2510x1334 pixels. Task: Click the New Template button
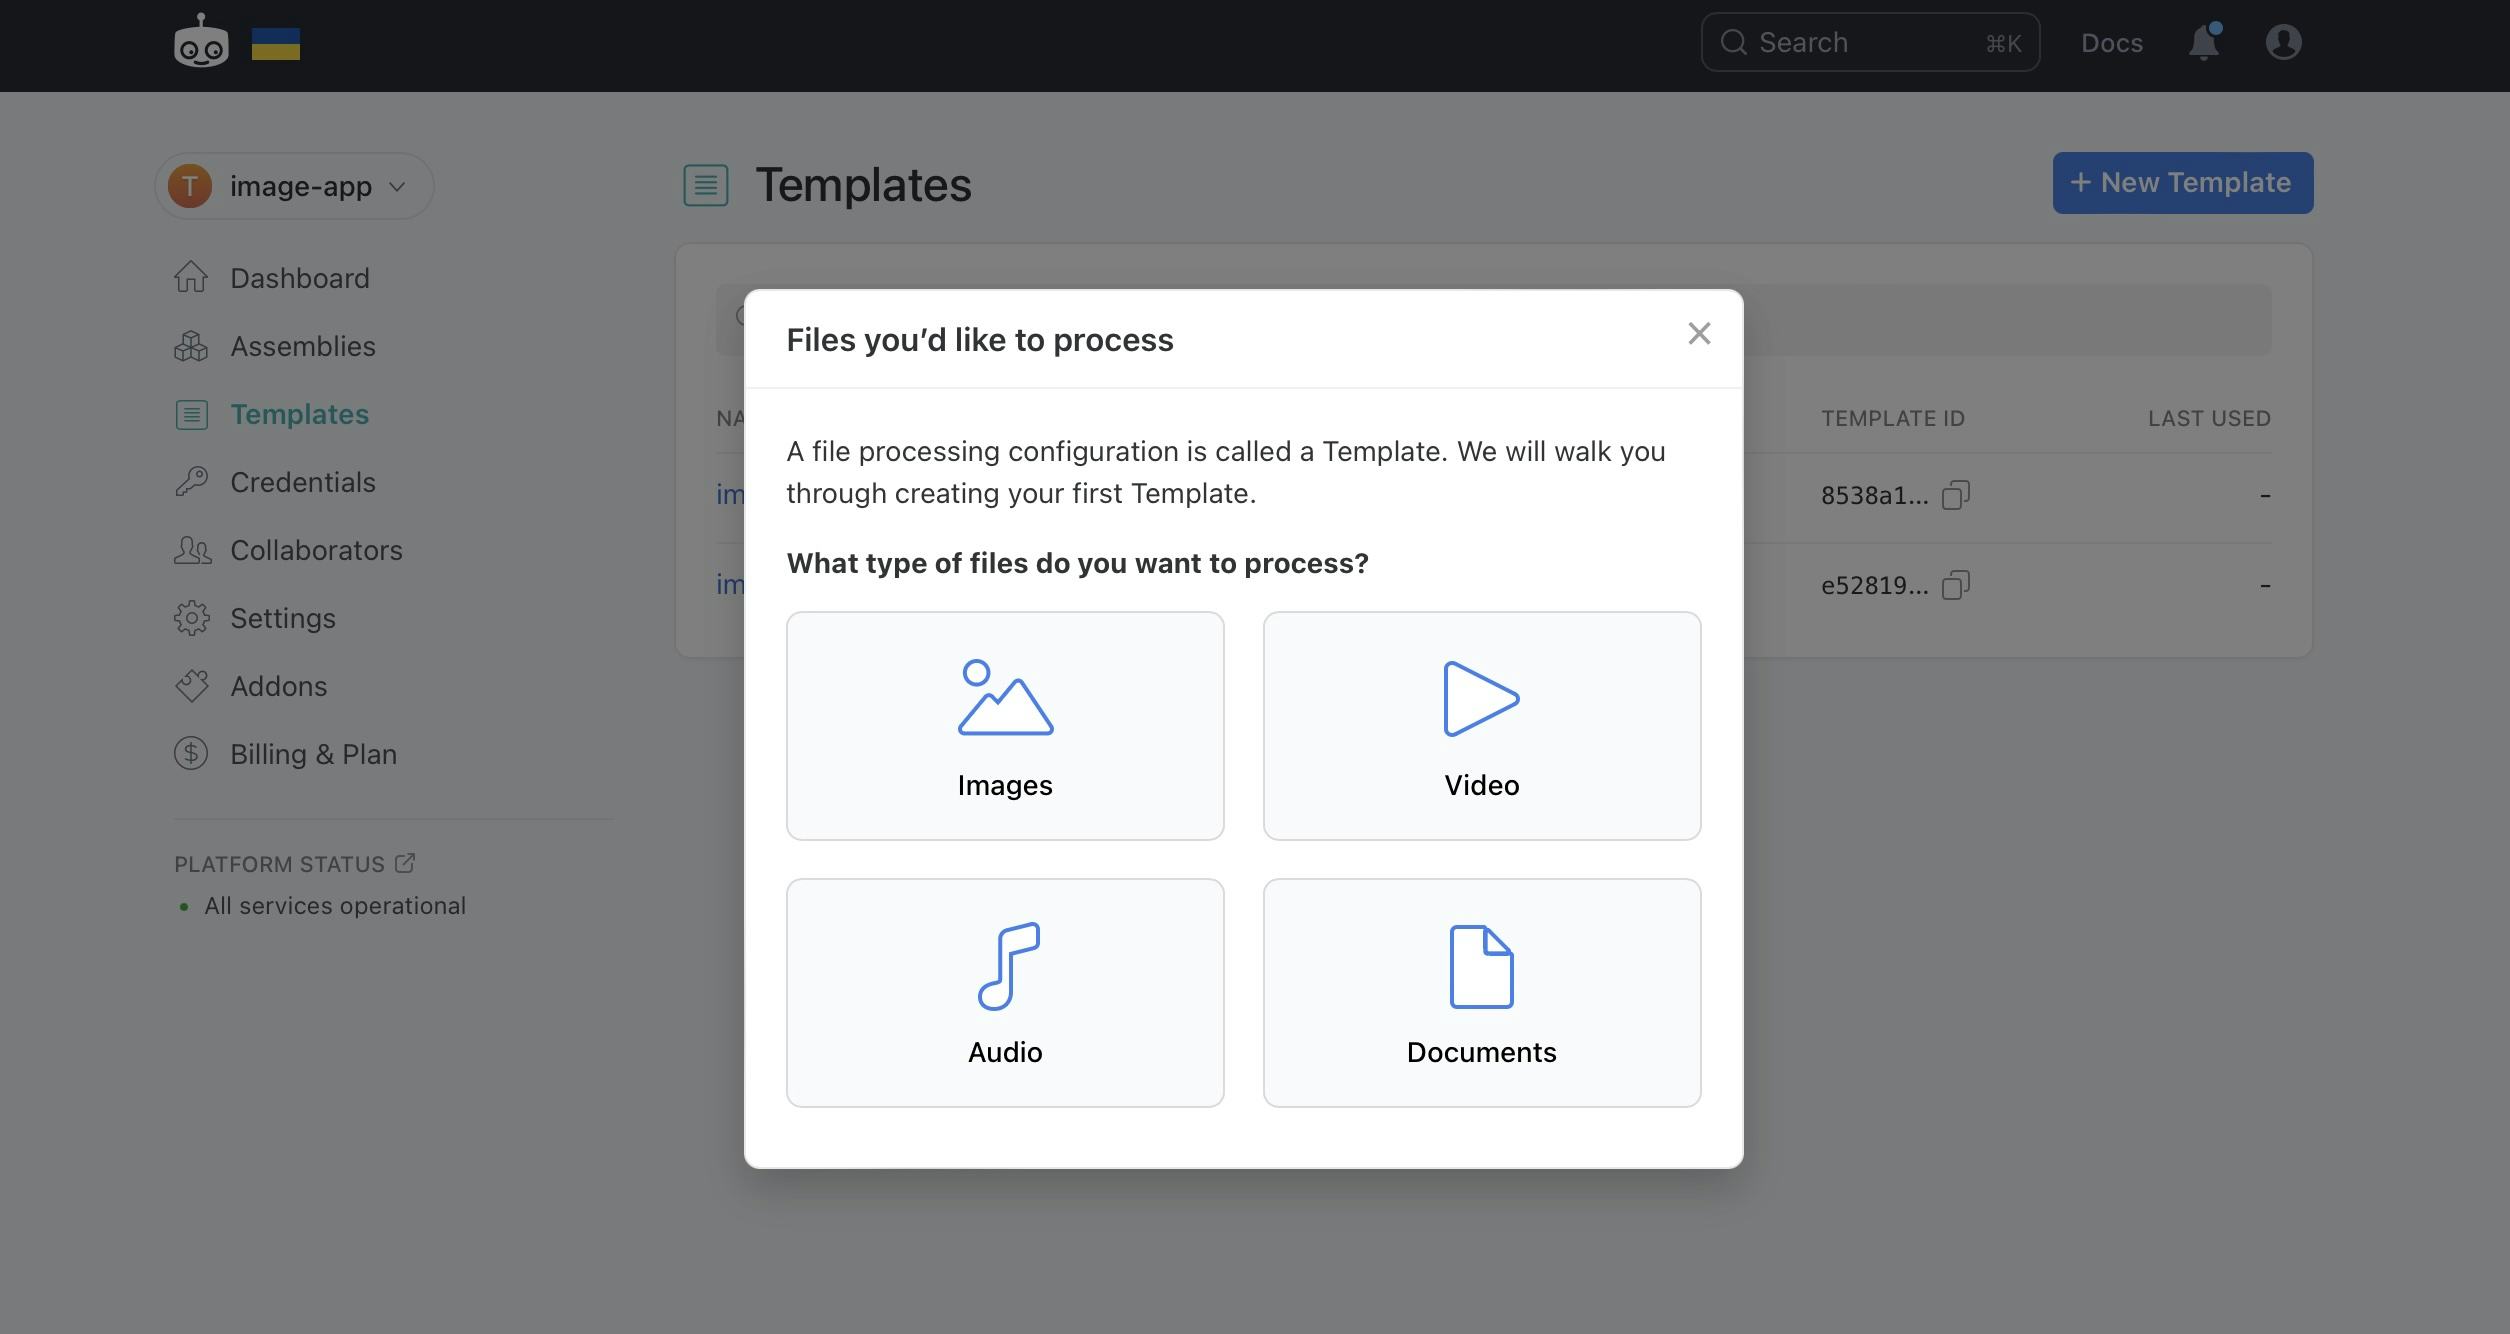(x=2182, y=182)
